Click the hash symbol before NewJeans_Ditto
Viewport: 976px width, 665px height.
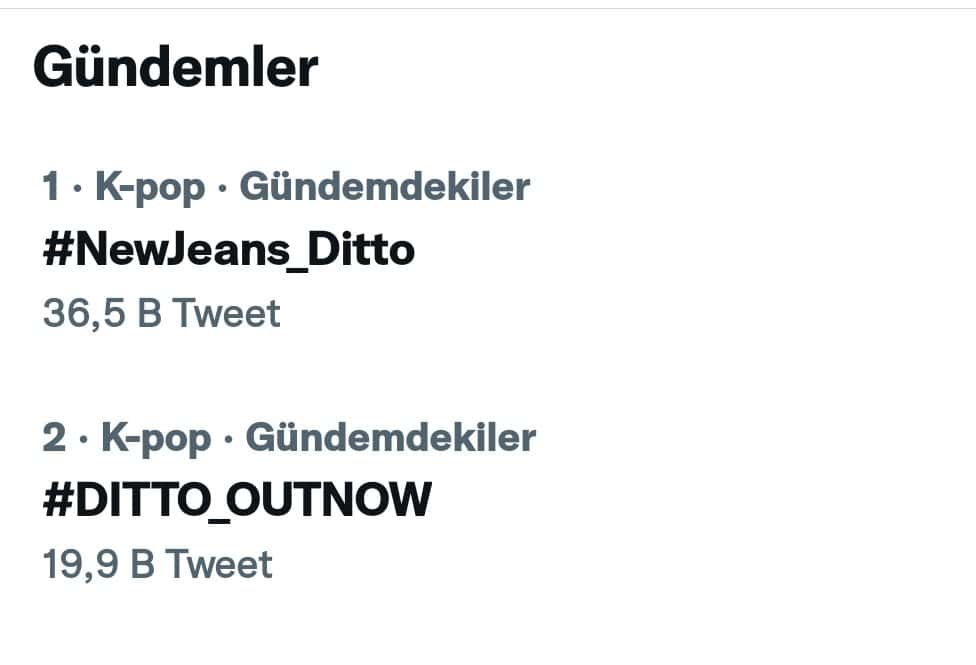(x=55, y=250)
